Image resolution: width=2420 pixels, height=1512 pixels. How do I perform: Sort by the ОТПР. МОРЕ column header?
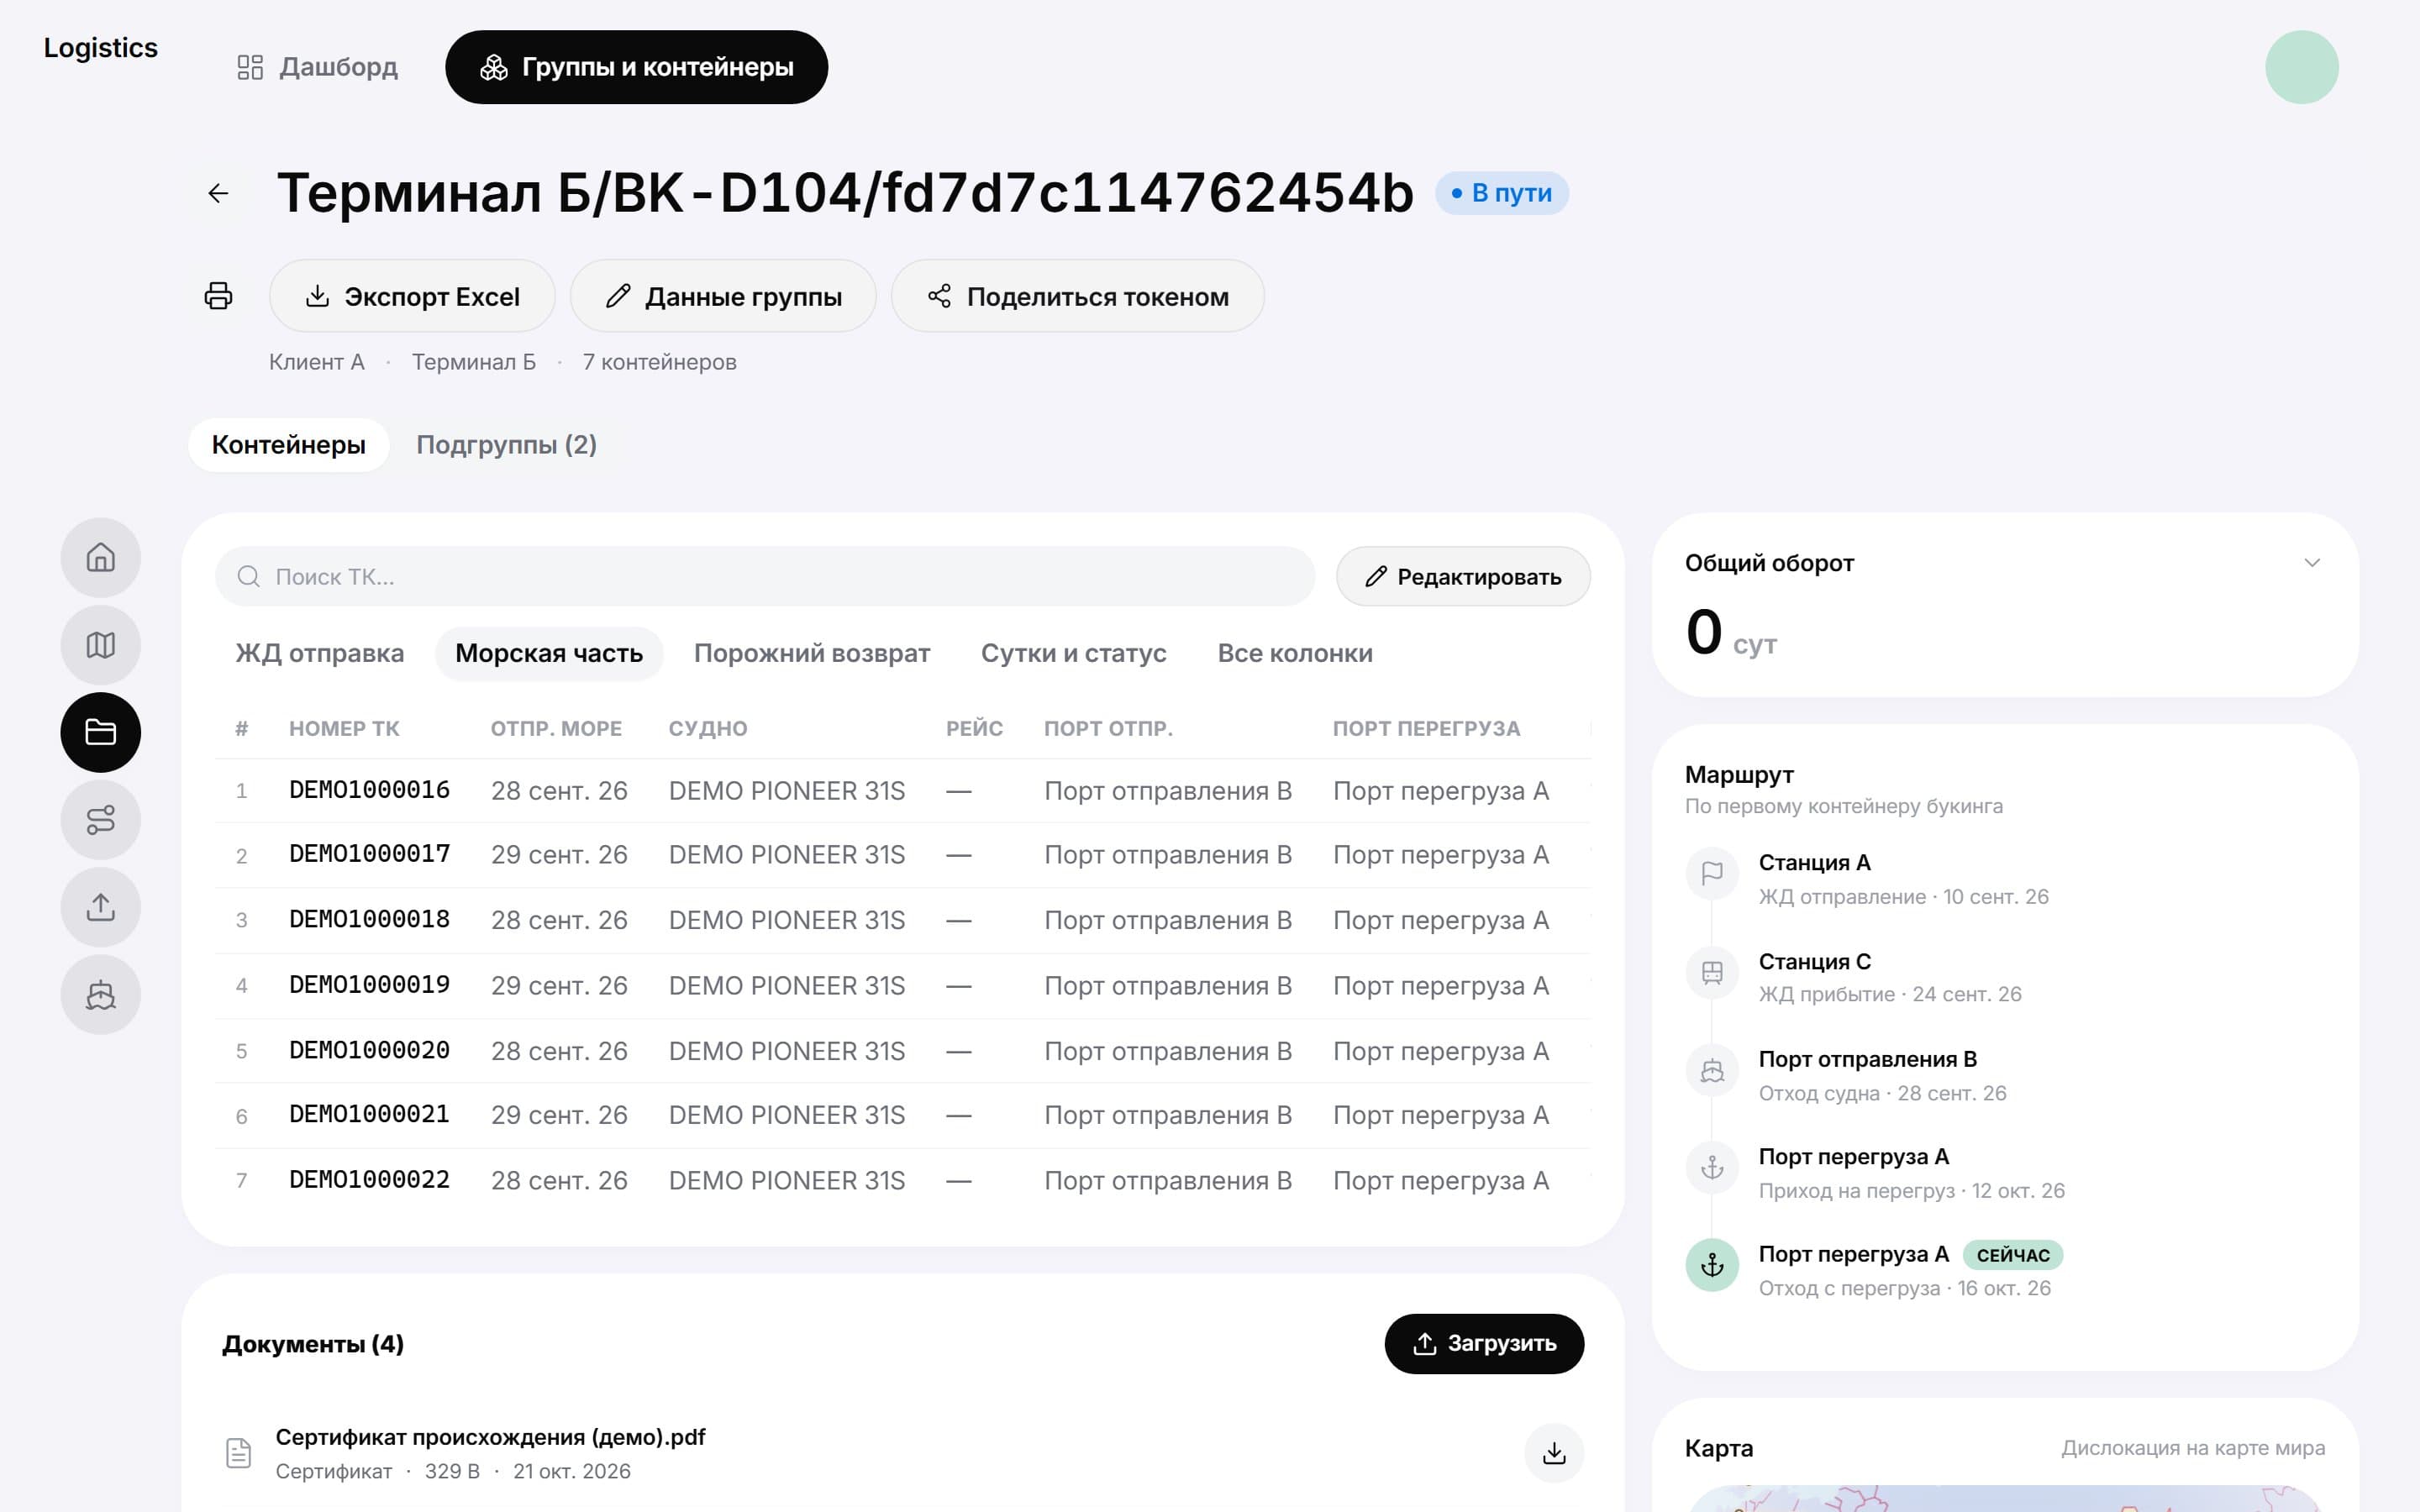point(556,729)
